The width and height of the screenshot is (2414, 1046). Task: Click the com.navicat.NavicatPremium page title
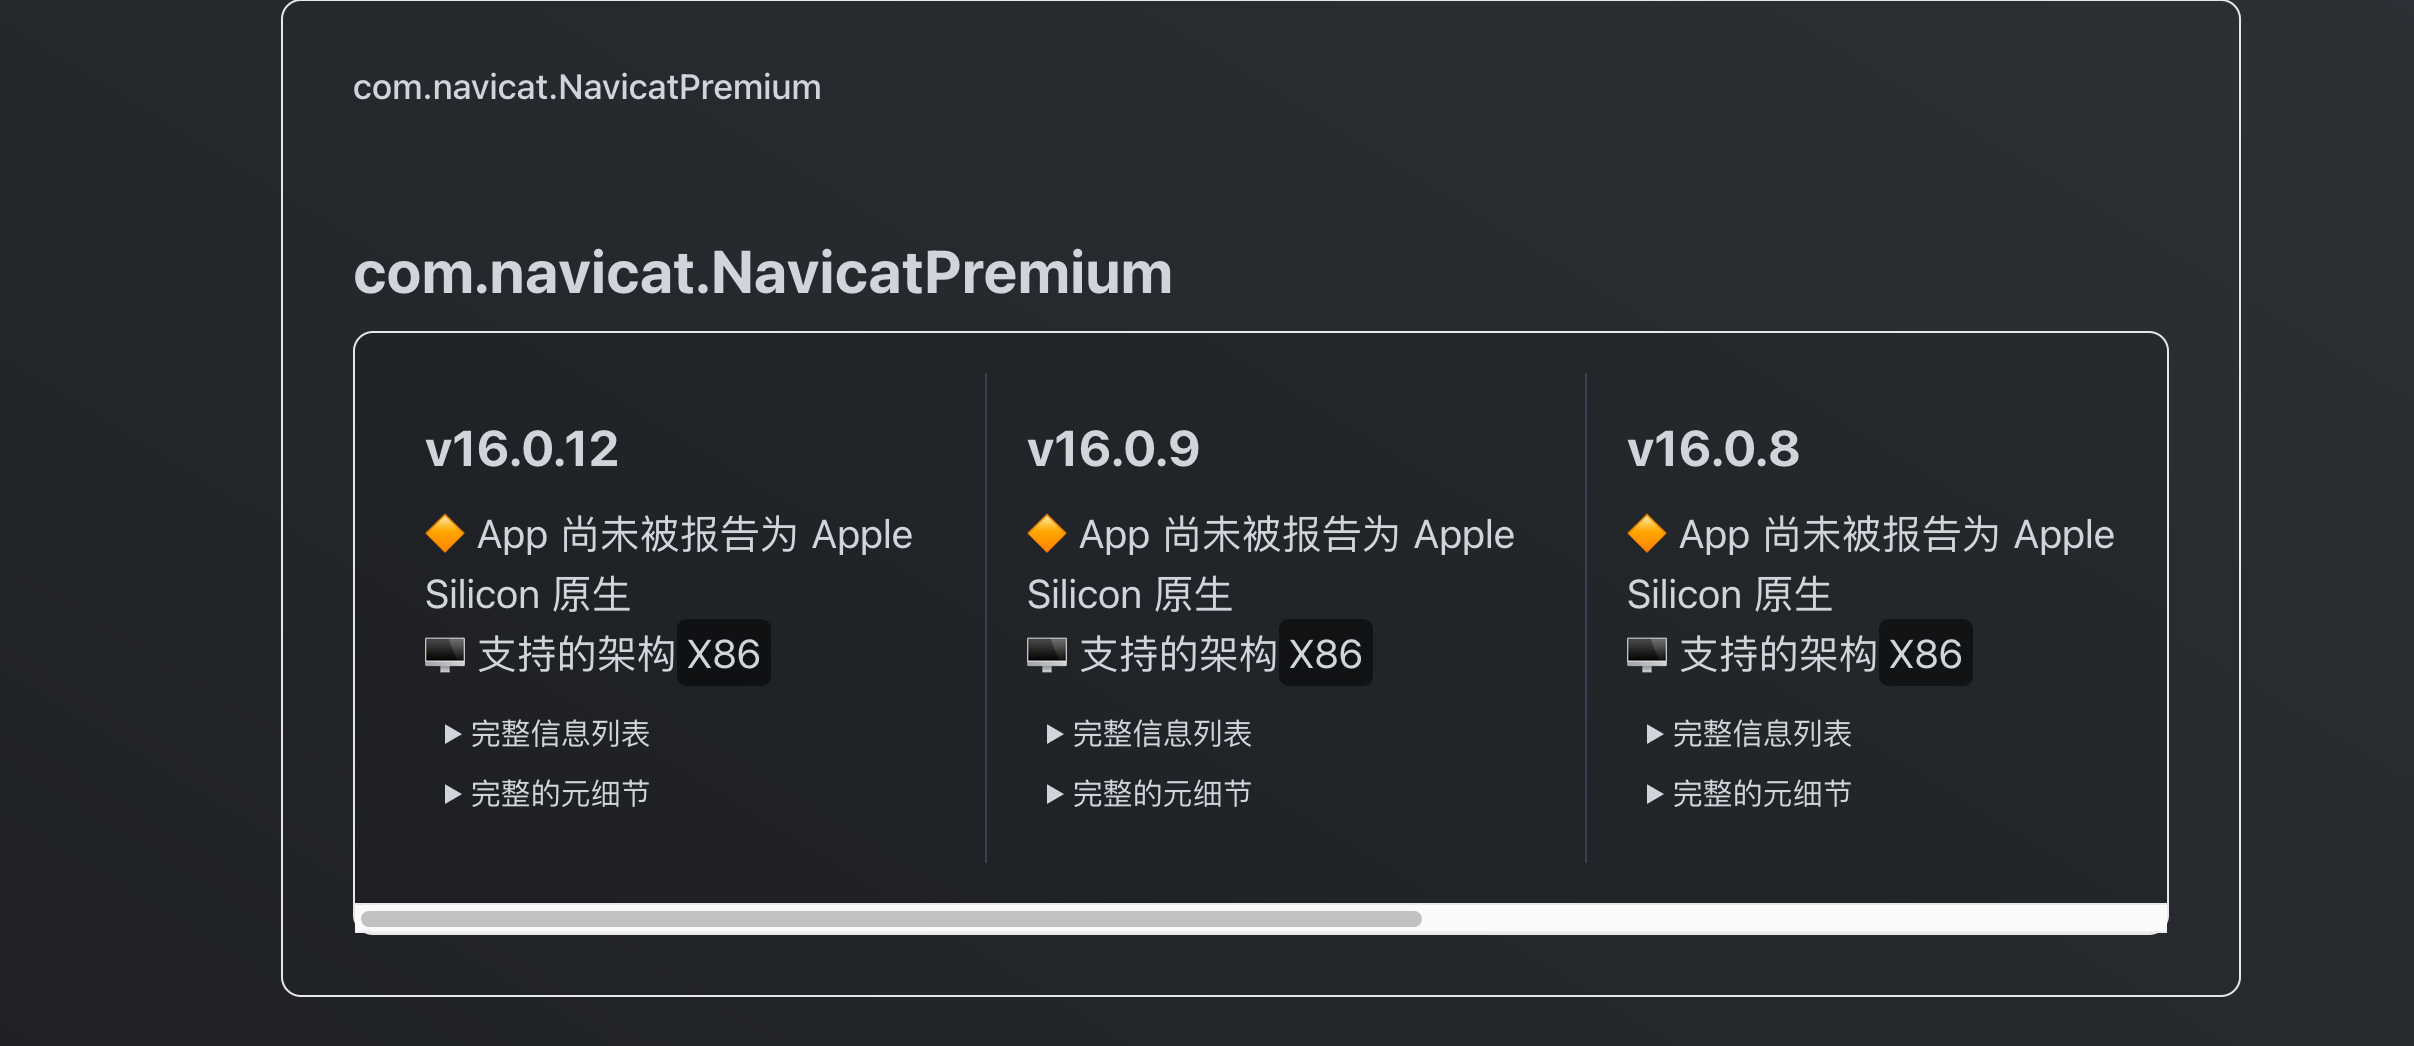[763, 271]
